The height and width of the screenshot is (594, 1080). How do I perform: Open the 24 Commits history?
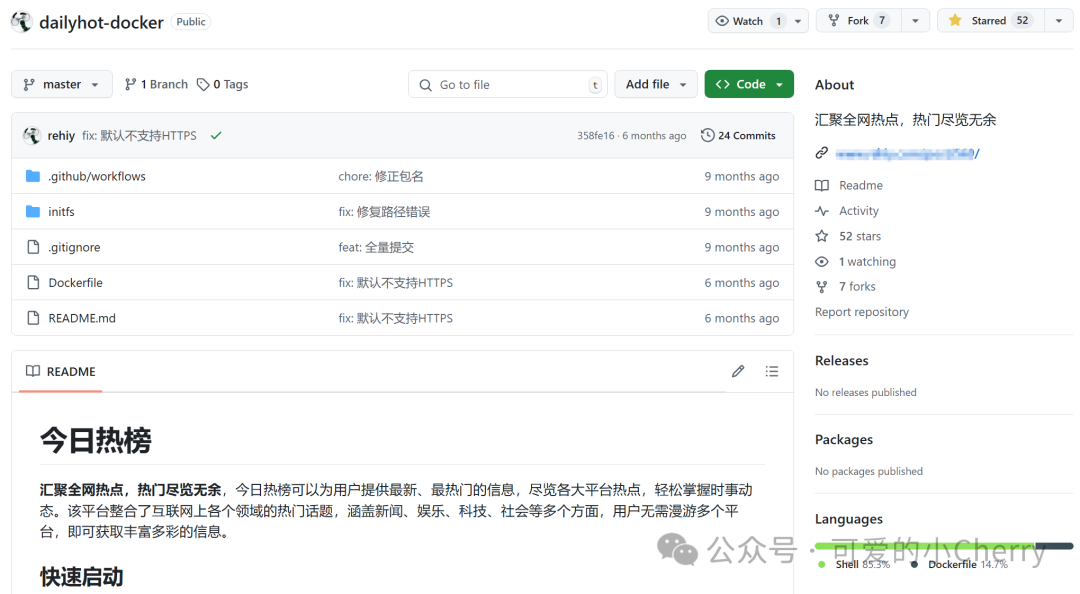click(738, 136)
